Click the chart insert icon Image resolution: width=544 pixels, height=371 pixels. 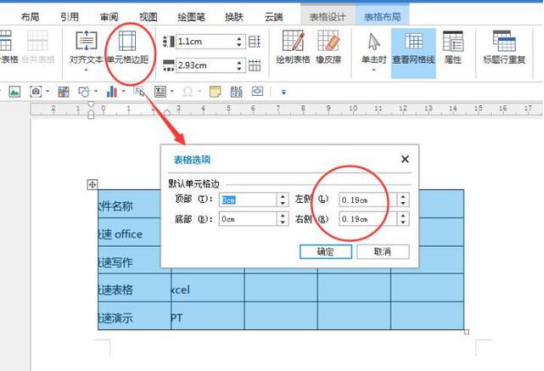[x=111, y=92]
